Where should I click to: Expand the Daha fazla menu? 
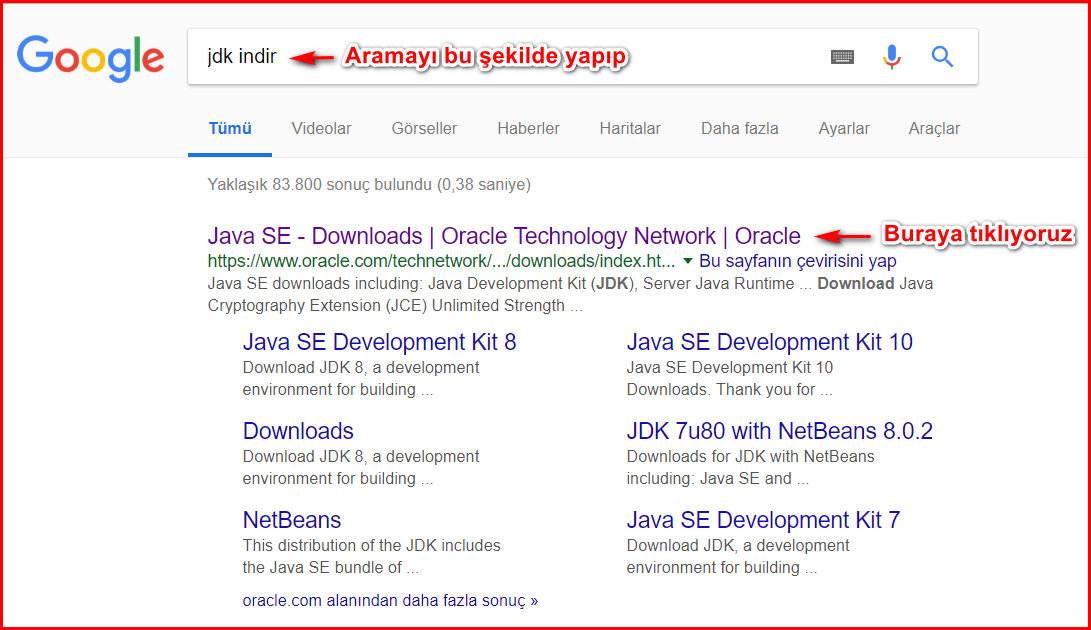739,129
